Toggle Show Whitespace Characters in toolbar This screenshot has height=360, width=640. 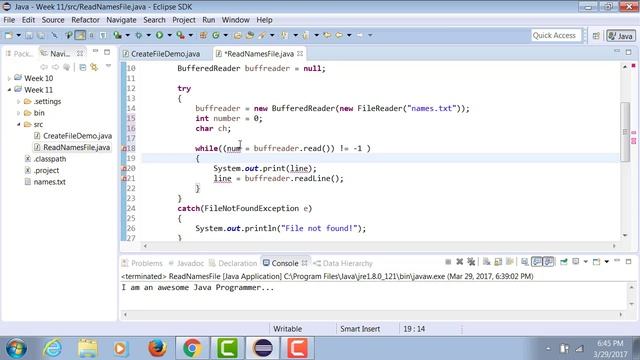click(x=104, y=36)
